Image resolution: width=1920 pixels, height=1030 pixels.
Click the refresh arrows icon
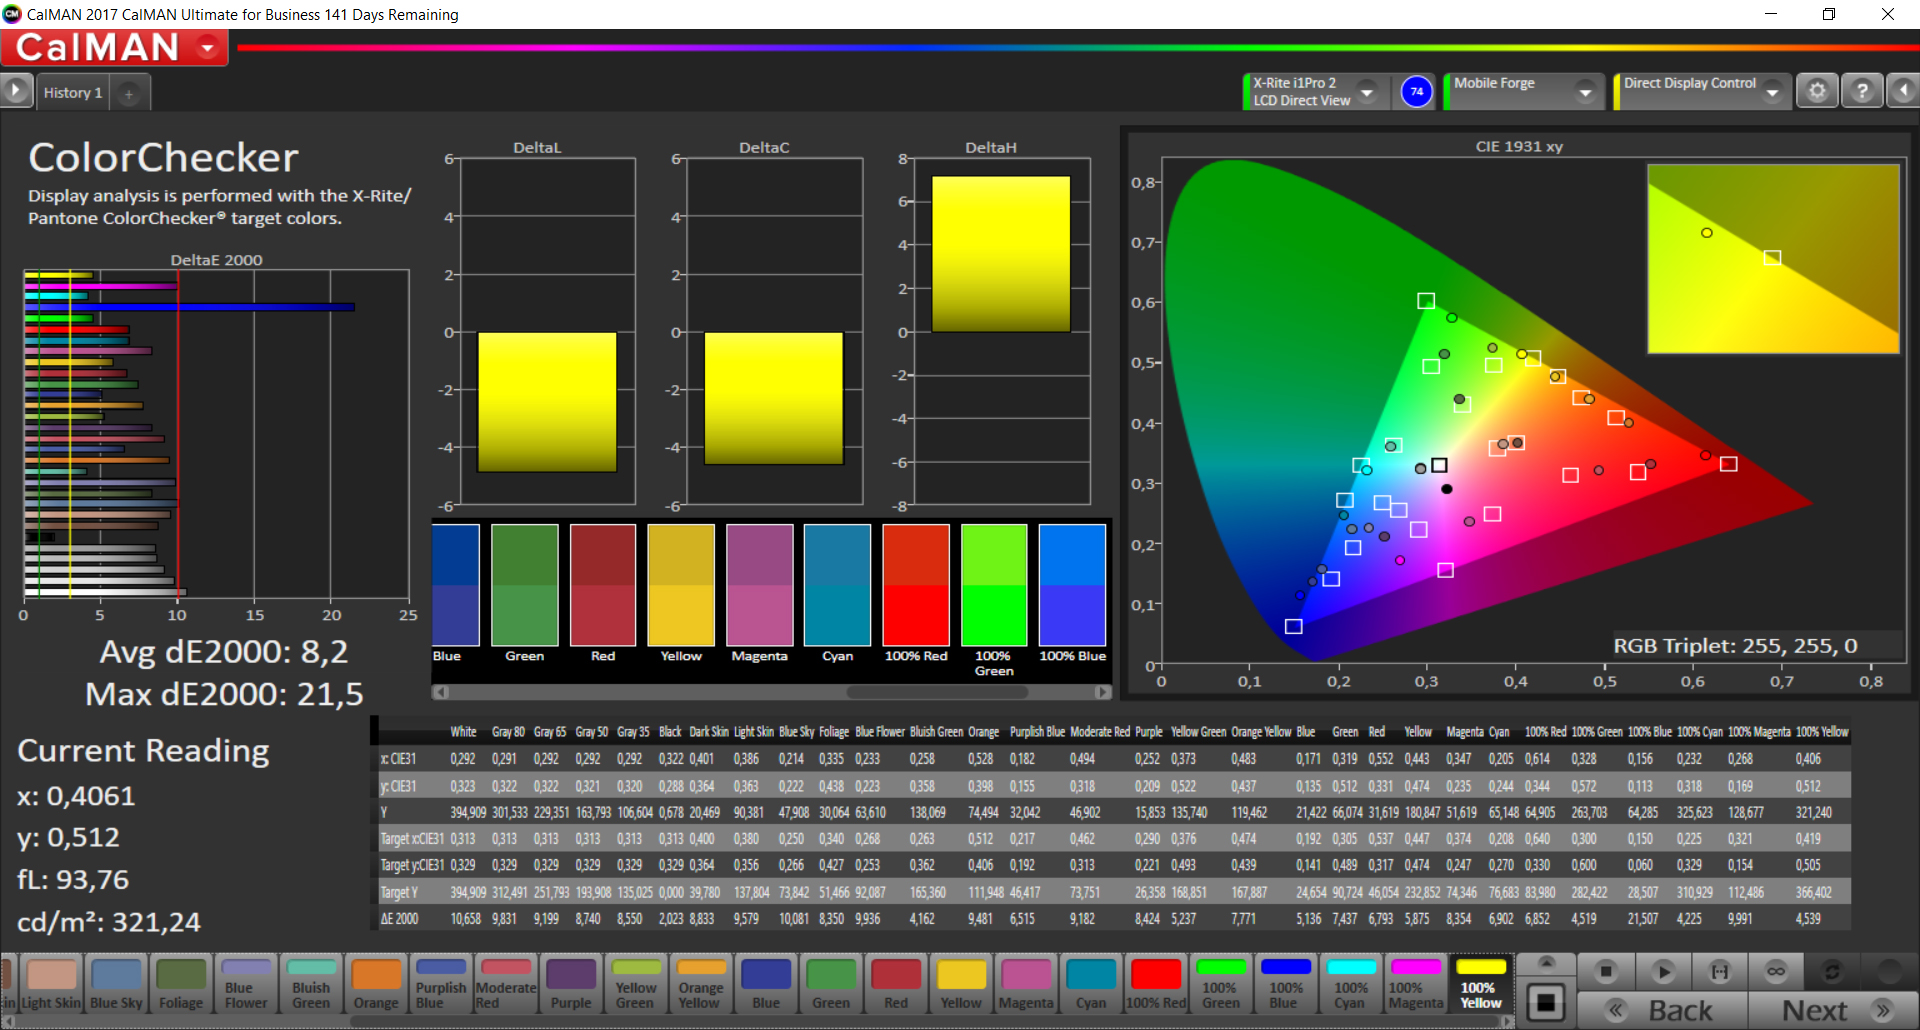[1832, 971]
